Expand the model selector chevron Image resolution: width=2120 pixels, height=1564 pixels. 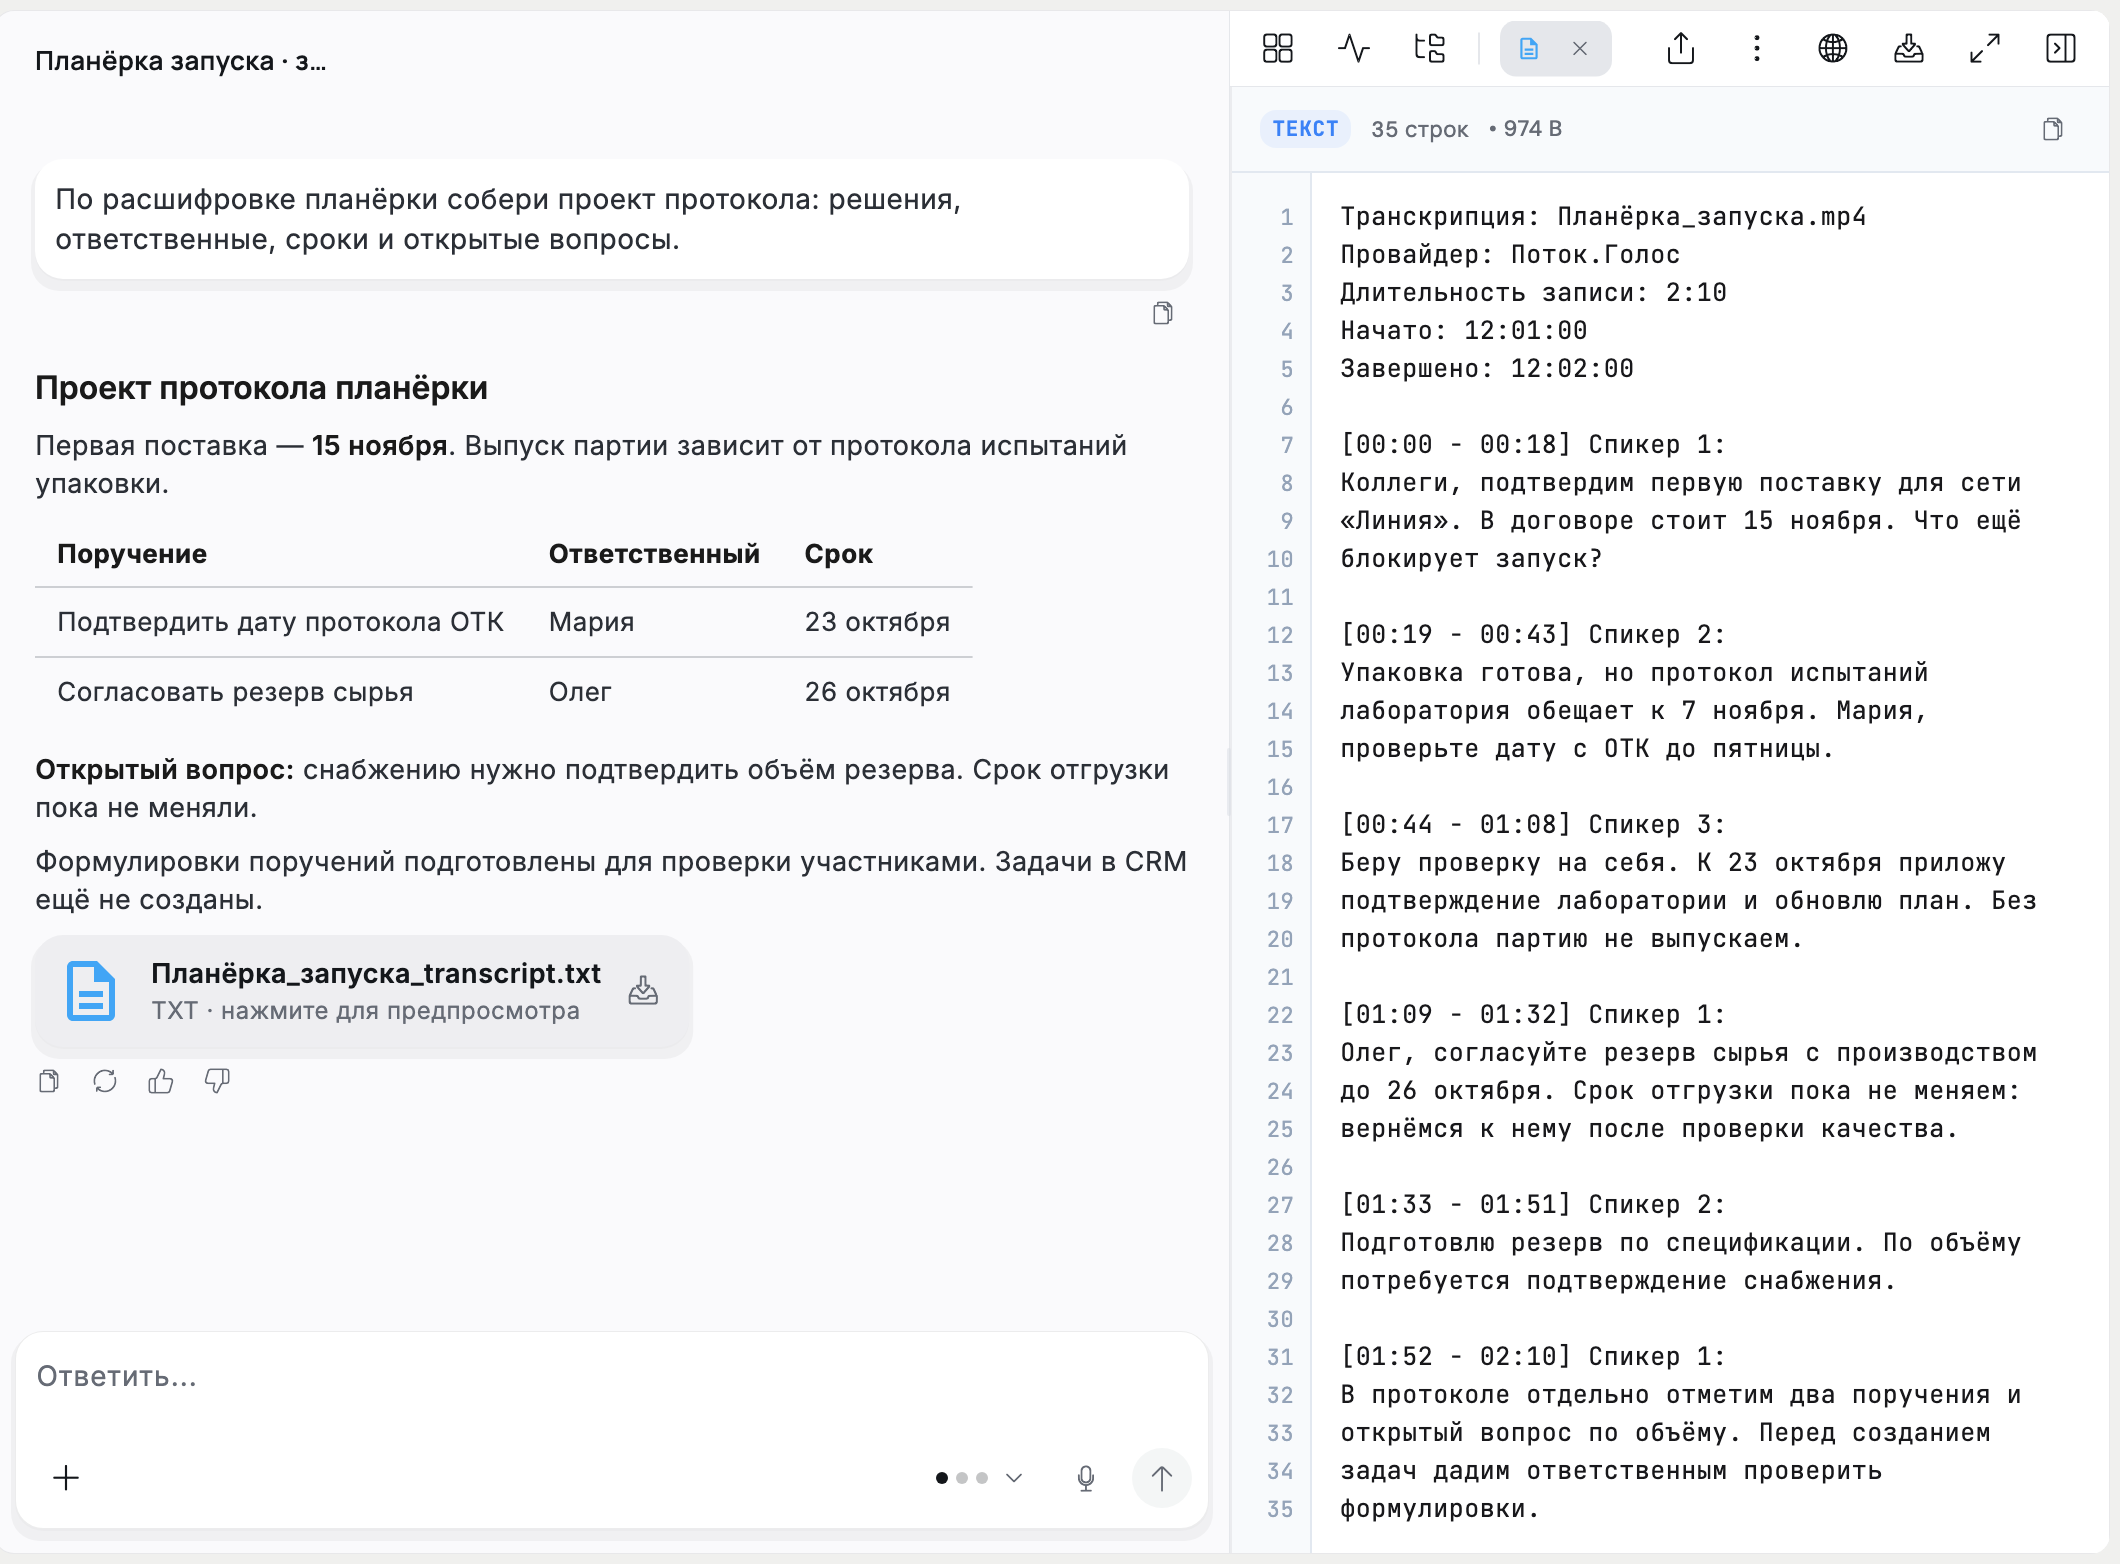pos(1014,1478)
